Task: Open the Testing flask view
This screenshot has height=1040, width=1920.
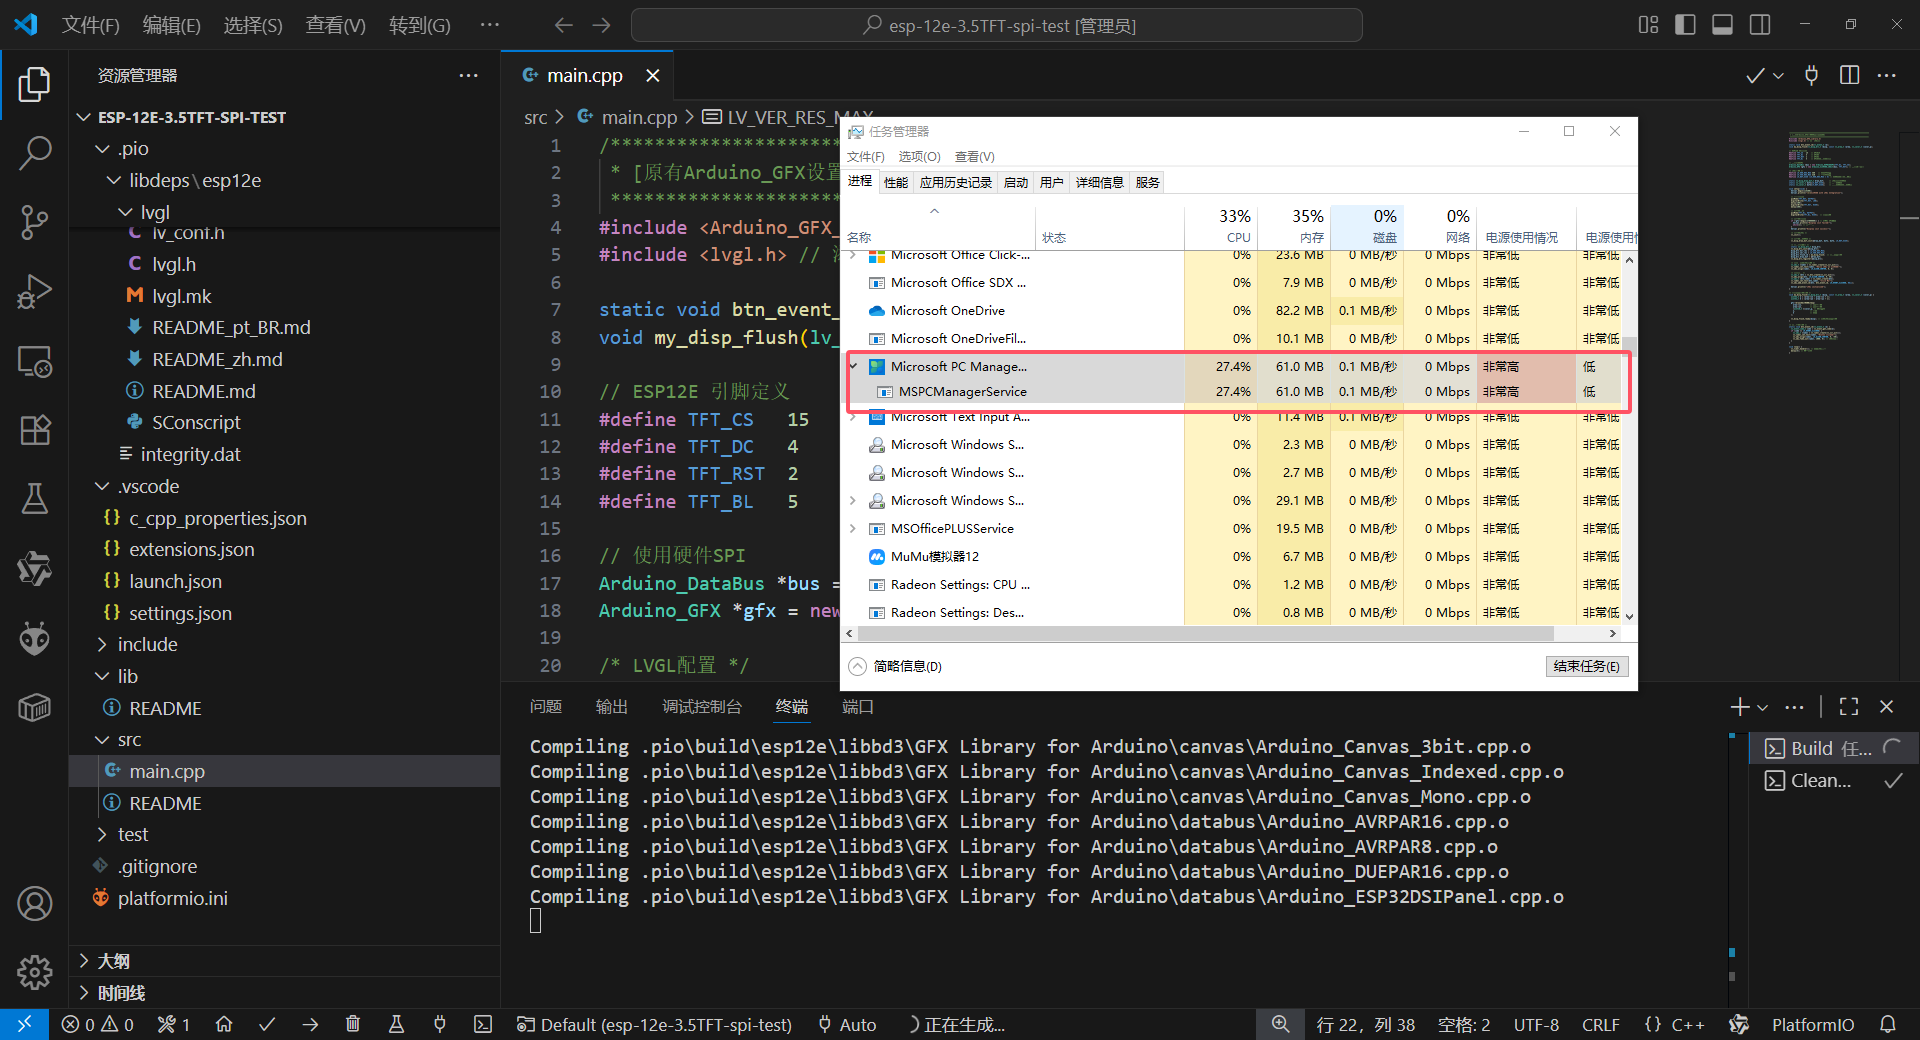Action: click(34, 499)
